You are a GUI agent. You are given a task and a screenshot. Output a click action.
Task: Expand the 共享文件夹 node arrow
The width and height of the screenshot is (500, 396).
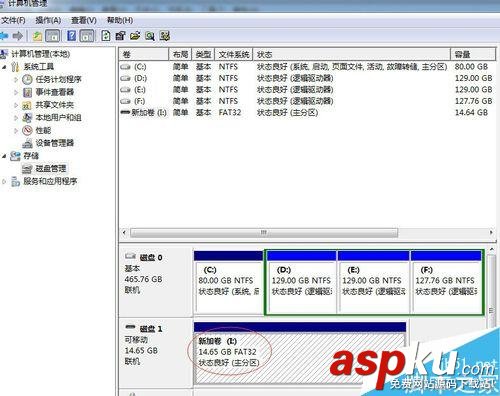[x=16, y=105]
